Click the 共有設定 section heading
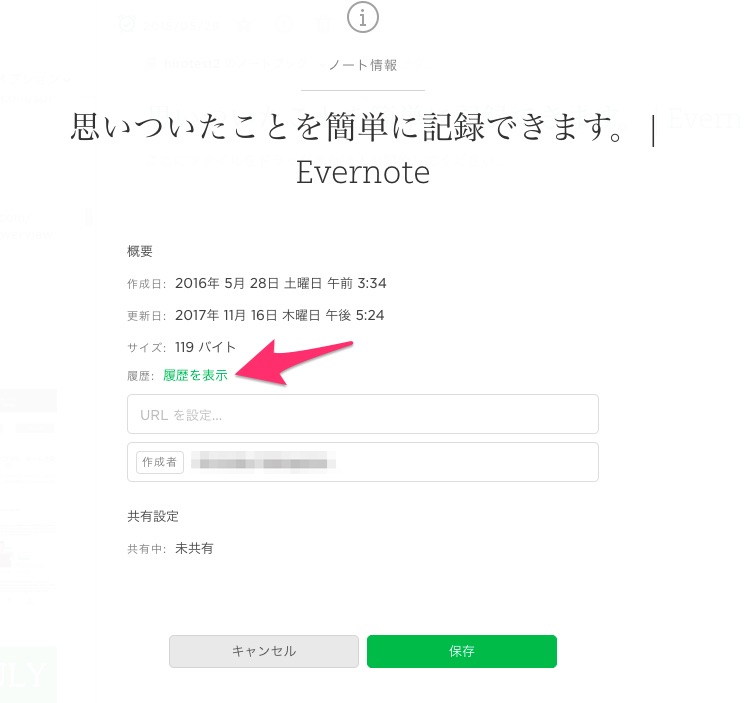The image size is (745, 703). pyautogui.click(x=153, y=516)
